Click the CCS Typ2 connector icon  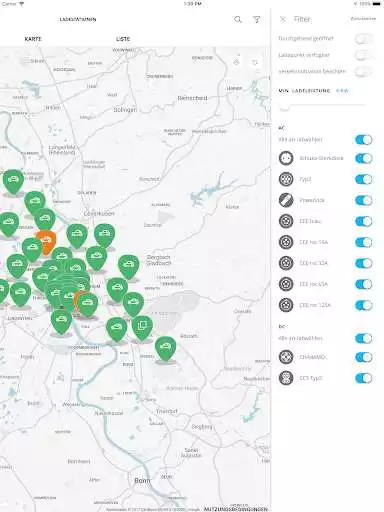286,378
